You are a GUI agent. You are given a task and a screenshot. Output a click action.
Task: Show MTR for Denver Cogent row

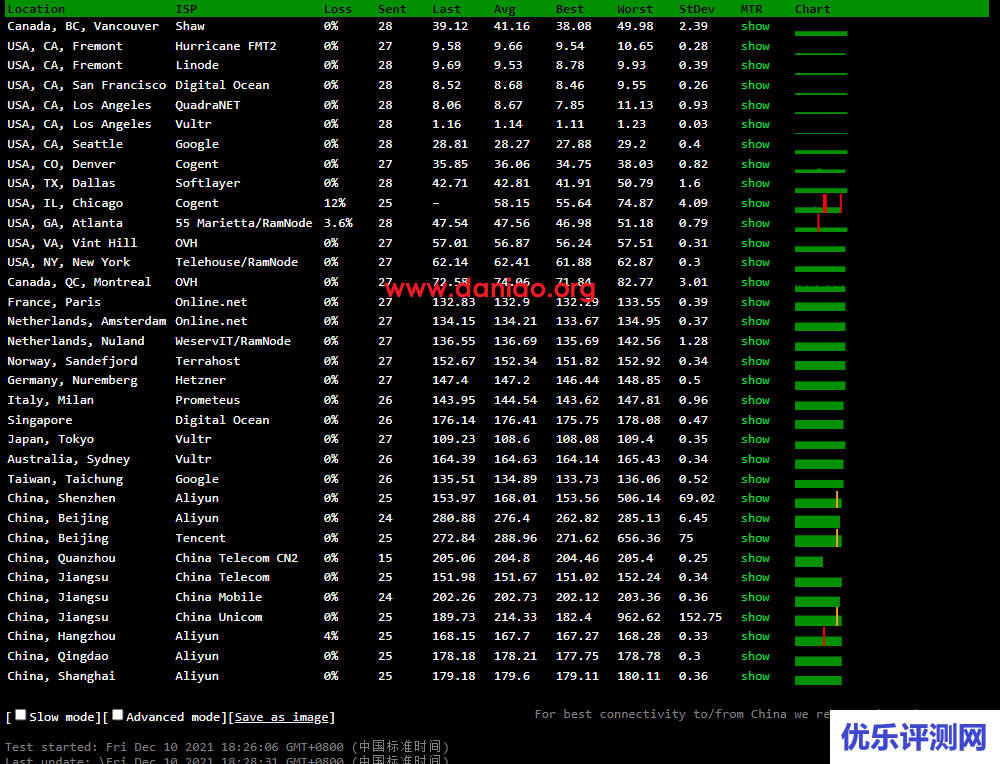[x=755, y=164]
